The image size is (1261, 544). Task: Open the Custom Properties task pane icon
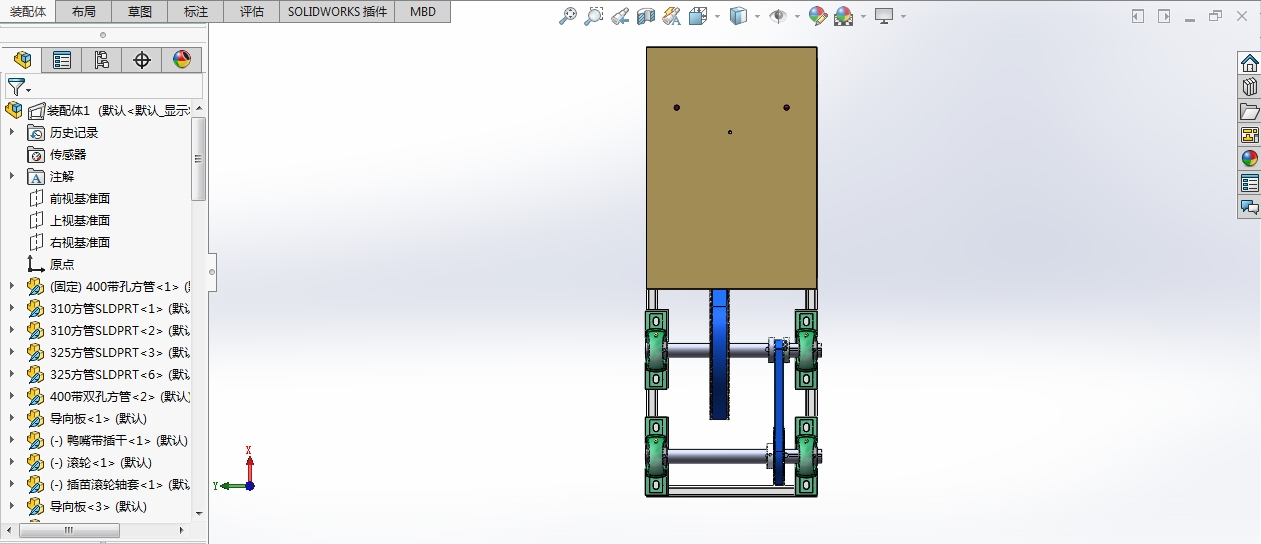[x=1249, y=183]
